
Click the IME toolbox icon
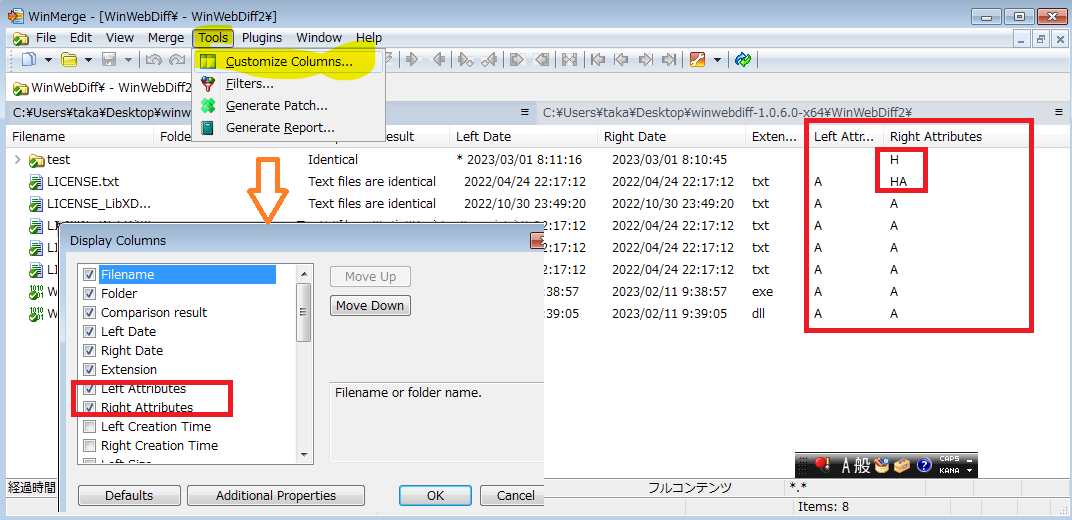(902, 465)
